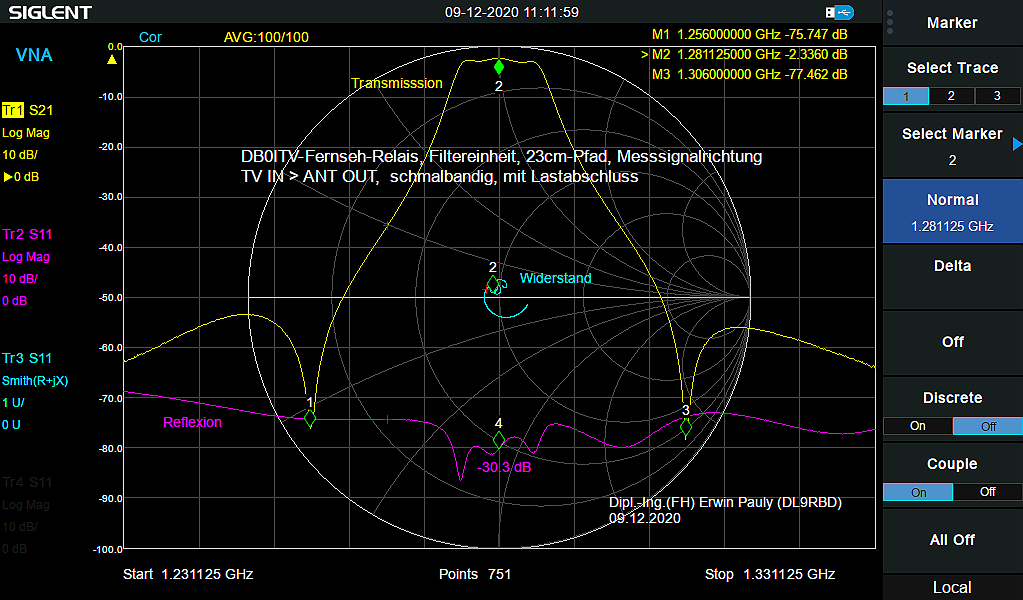Click the three-dot handle beside the Marker title
This screenshot has height=600, width=1023.
pos(890,22)
